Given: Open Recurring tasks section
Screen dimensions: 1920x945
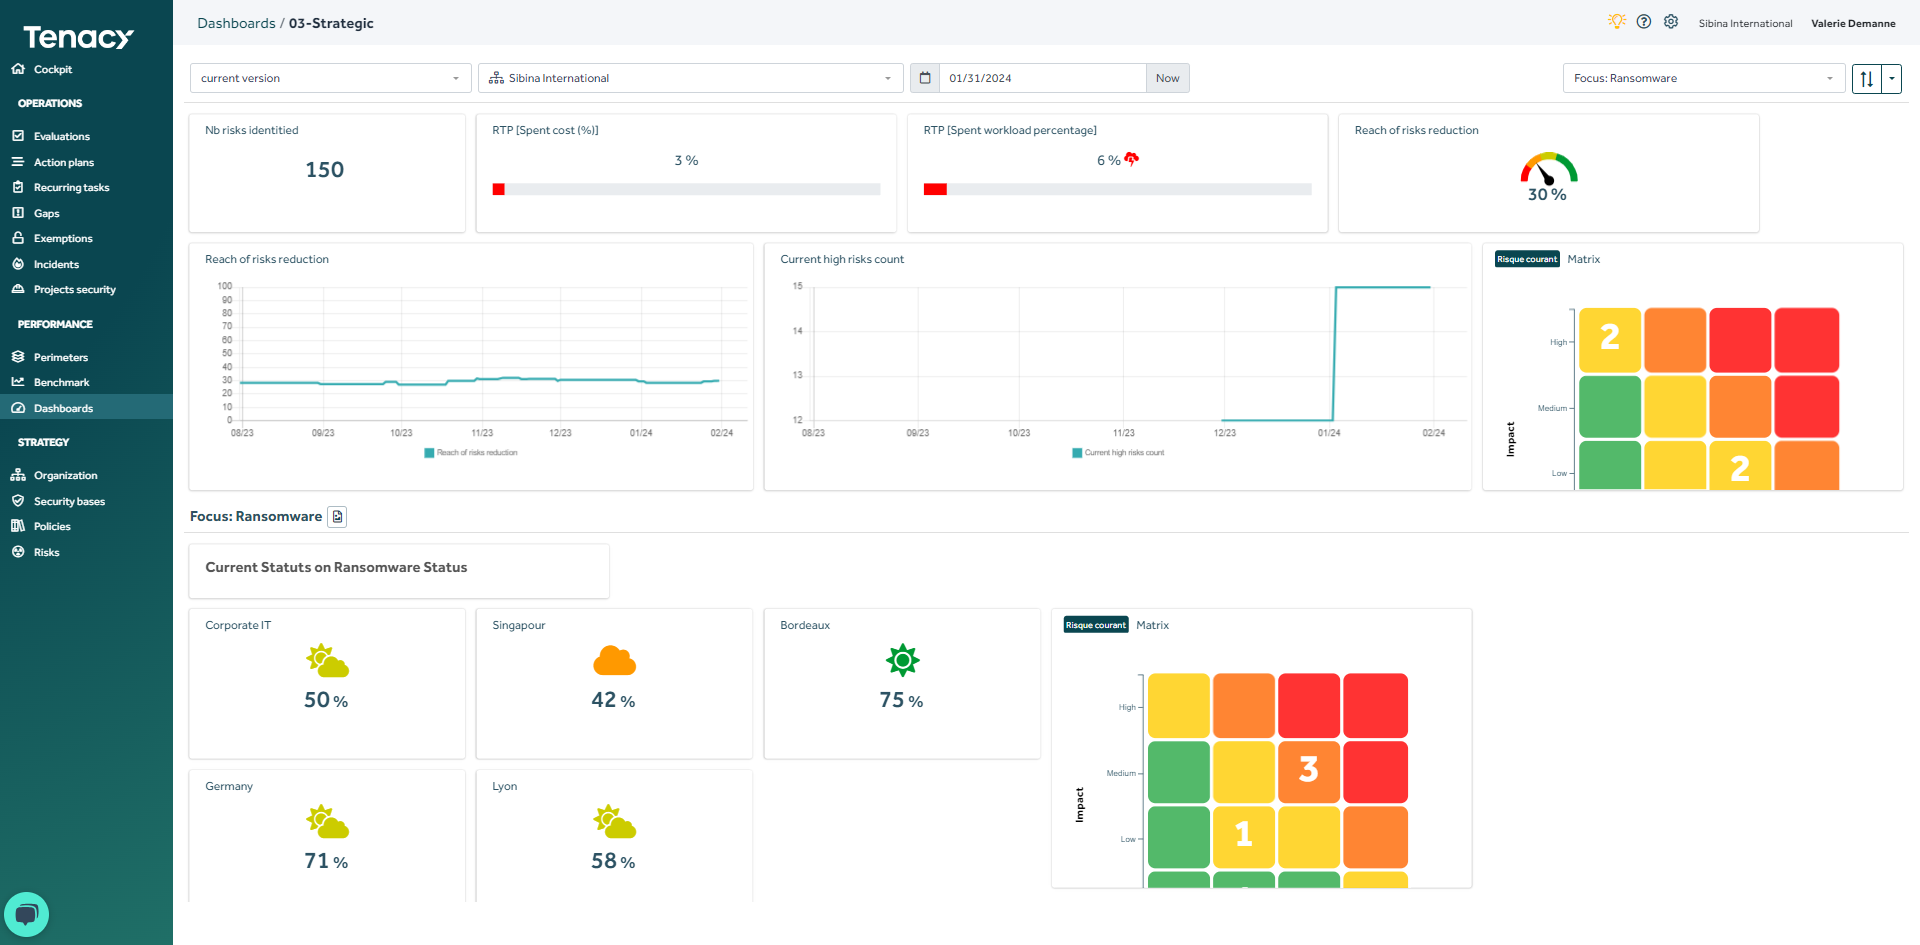Looking at the screenshot, I should pyautogui.click(x=72, y=187).
